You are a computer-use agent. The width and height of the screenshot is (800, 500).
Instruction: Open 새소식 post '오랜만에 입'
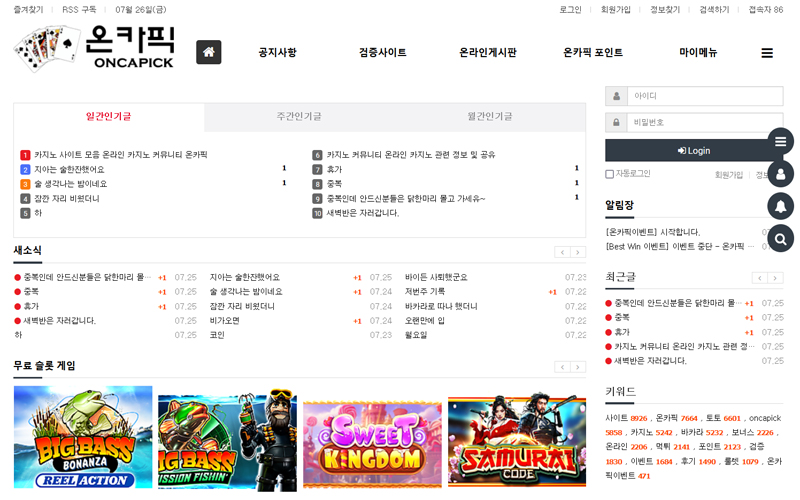click(x=424, y=320)
